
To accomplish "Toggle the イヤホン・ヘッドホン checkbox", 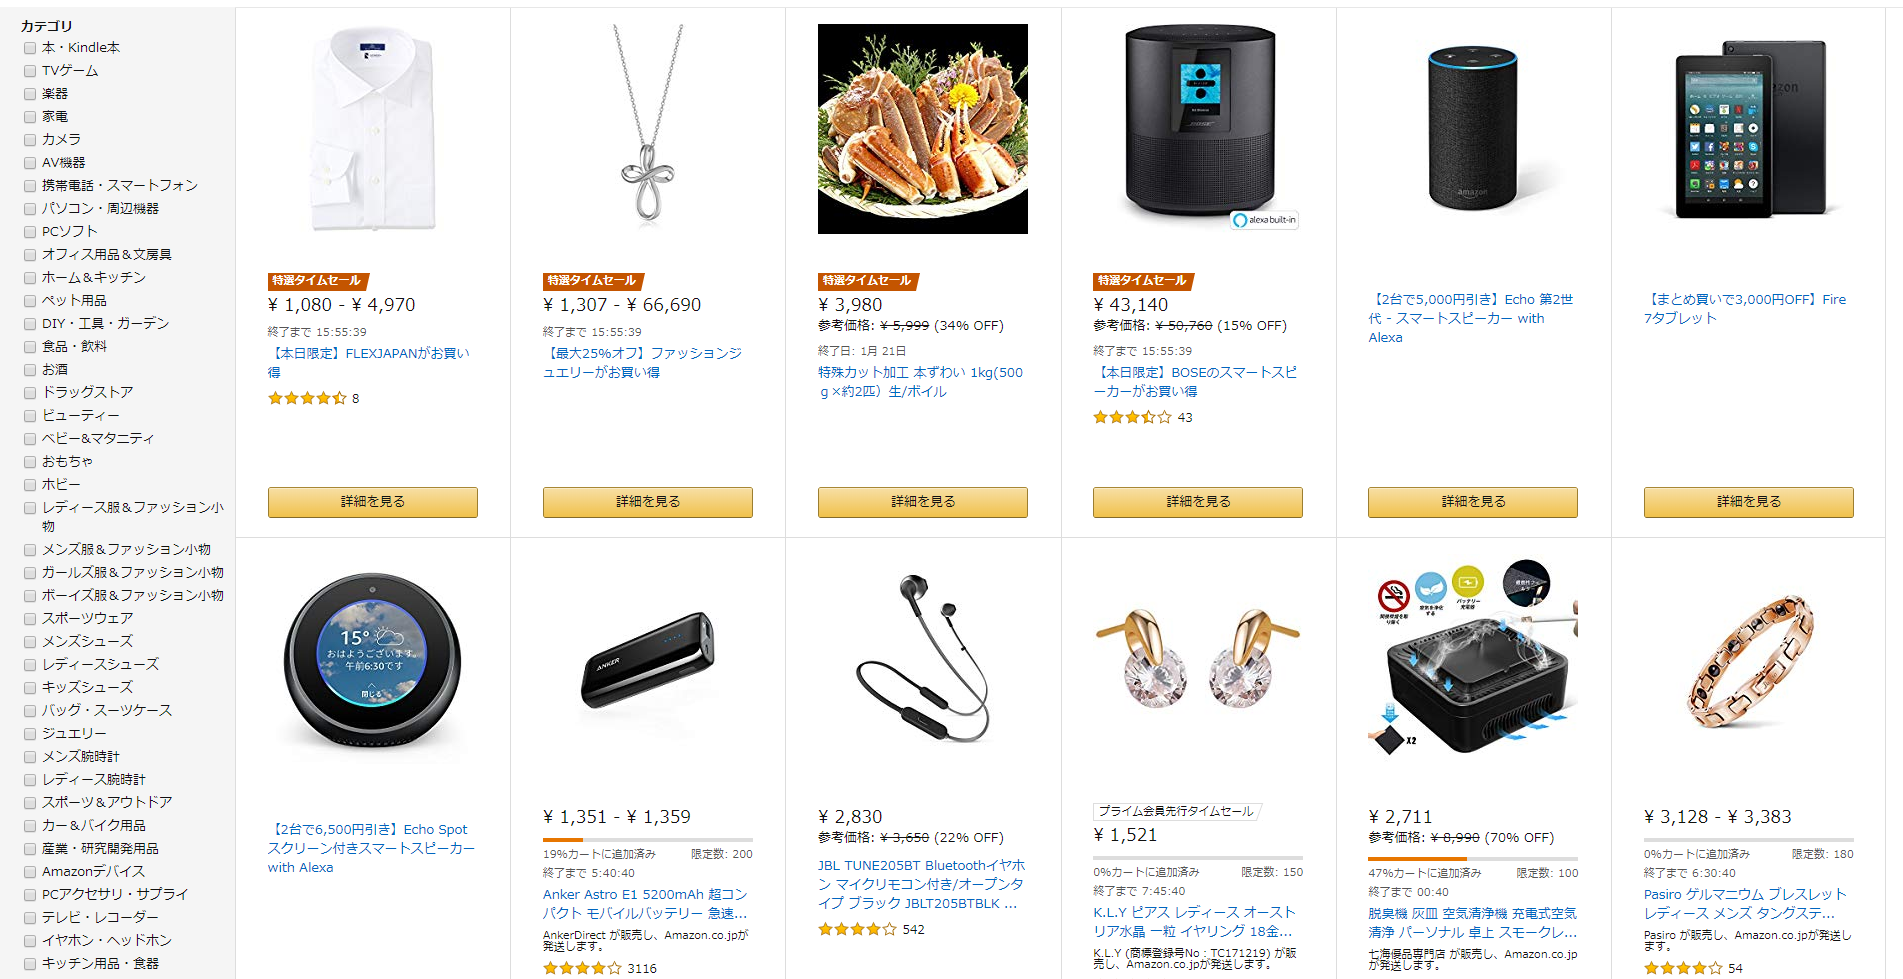I will [30, 941].
